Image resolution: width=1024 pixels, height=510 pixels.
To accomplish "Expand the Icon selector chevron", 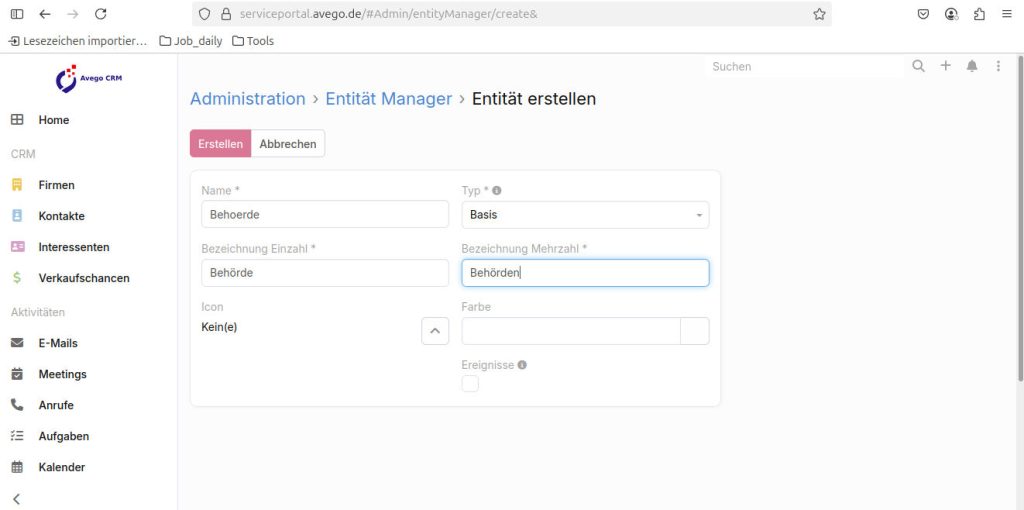I will coord(435,331).
